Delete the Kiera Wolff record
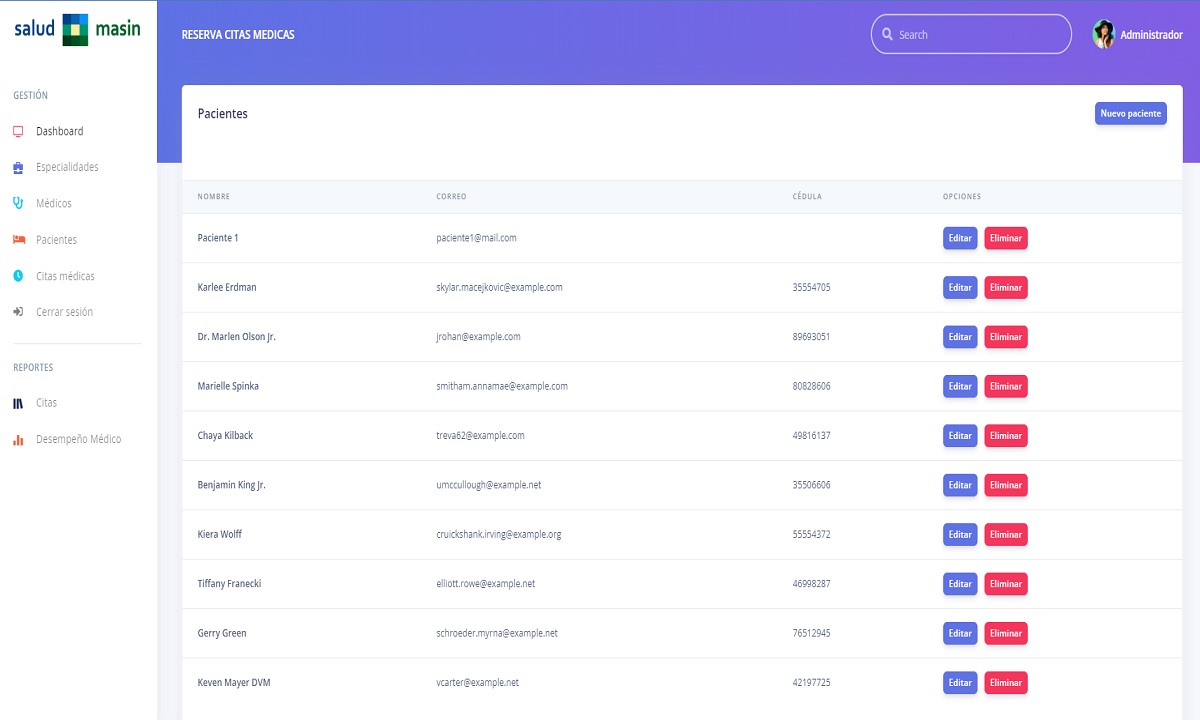Screen dimensions: 1200x720 (x=1006, y=534)
